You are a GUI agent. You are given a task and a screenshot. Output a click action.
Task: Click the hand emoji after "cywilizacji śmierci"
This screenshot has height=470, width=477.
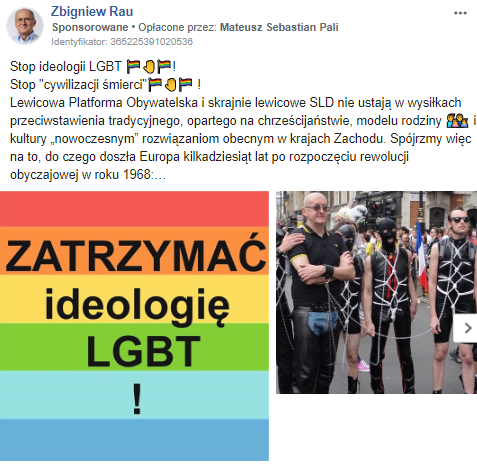click(170, 85)
